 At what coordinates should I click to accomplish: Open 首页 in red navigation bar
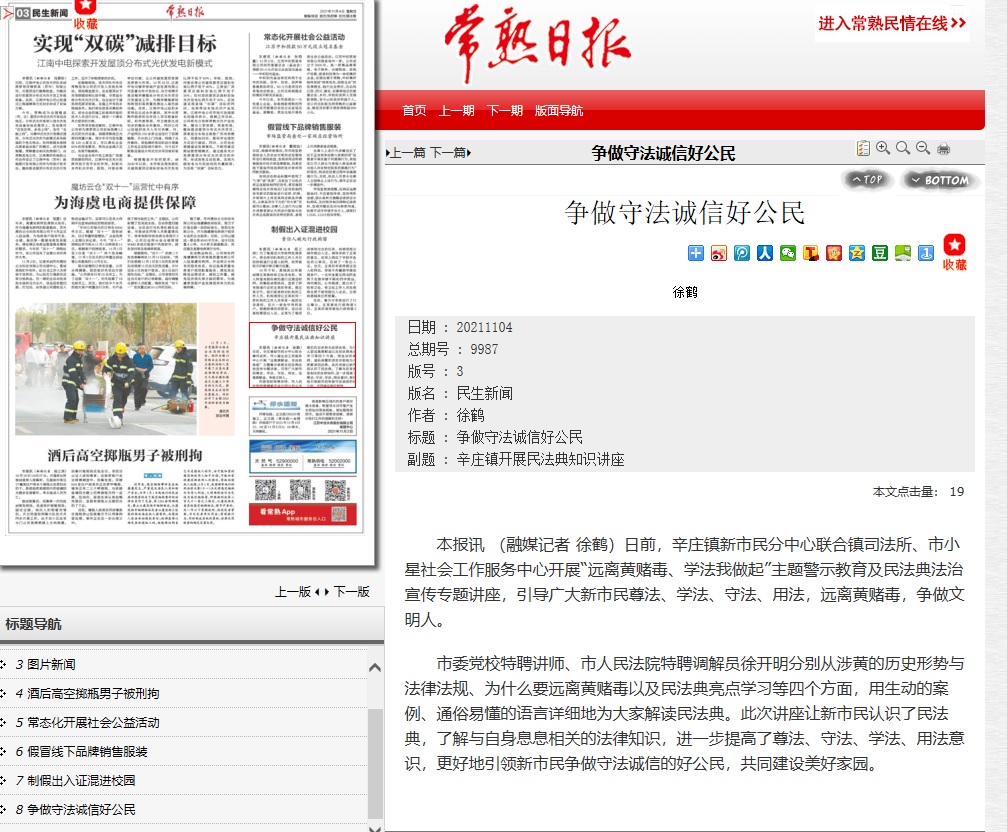414,110
